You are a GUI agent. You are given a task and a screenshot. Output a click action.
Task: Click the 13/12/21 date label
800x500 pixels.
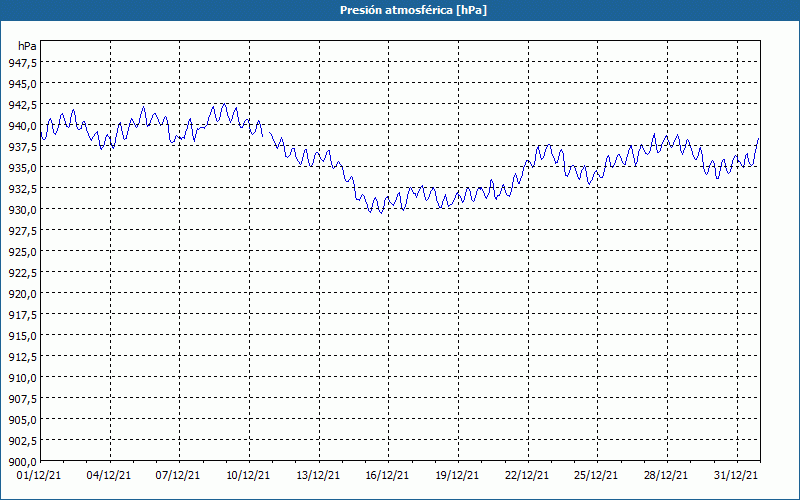point(318,475)
